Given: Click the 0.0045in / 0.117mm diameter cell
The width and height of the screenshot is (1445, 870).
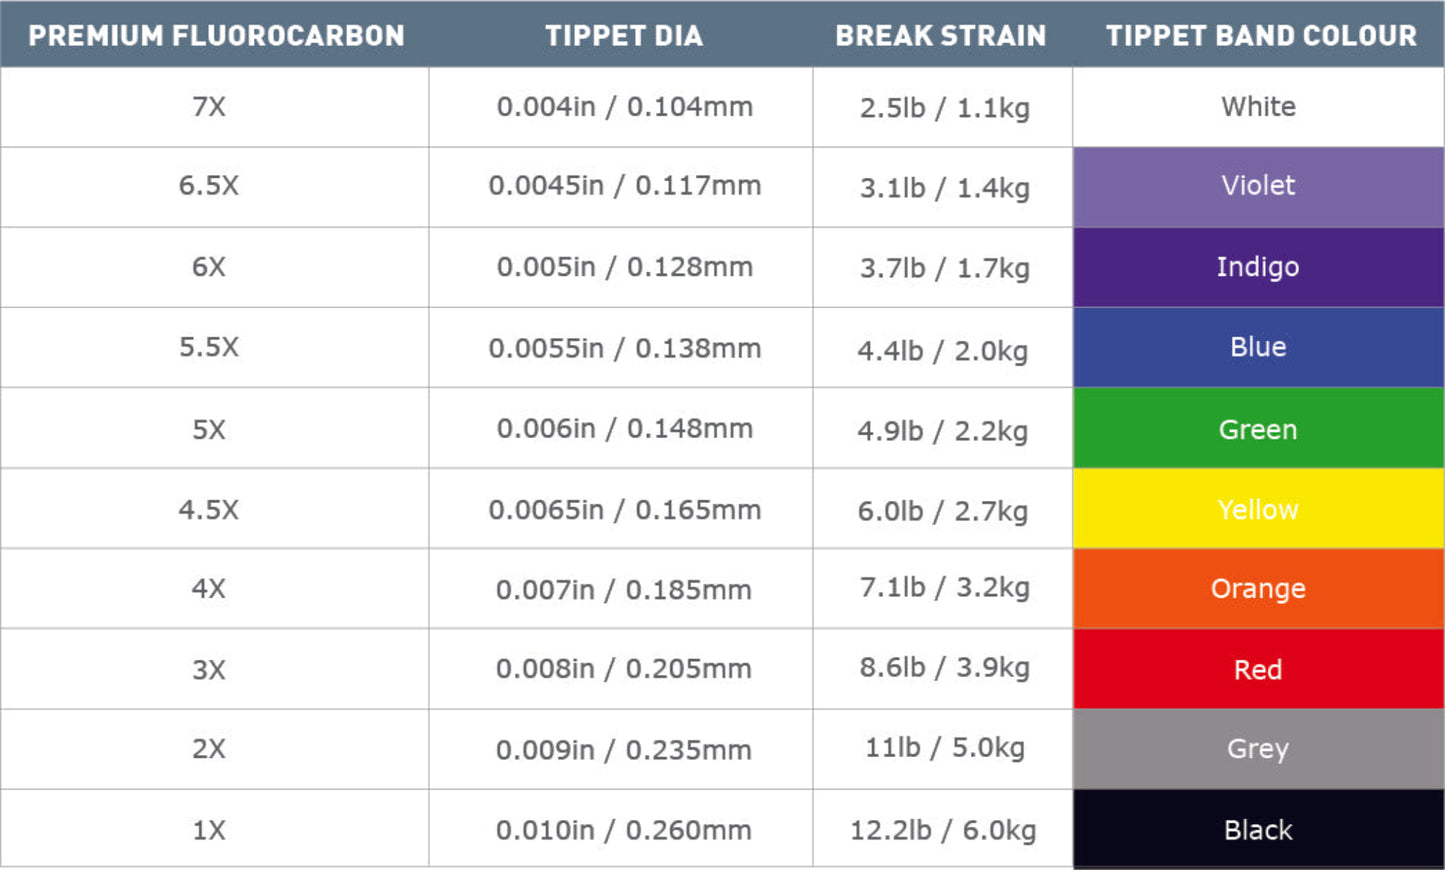Looking at the screenshot, I should point(624,186).
